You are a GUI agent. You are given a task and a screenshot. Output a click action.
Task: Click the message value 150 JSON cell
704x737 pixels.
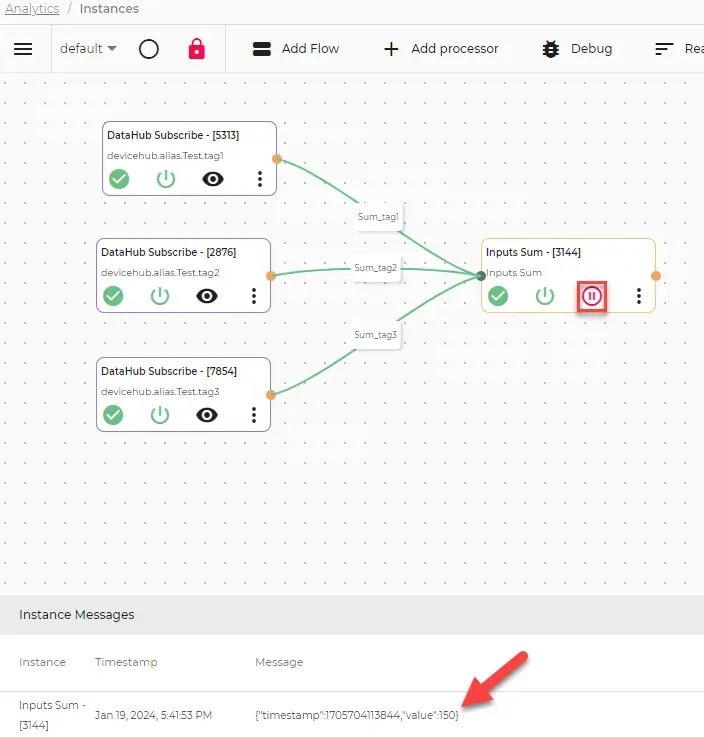pyautogui.click(x=357, y=715)
